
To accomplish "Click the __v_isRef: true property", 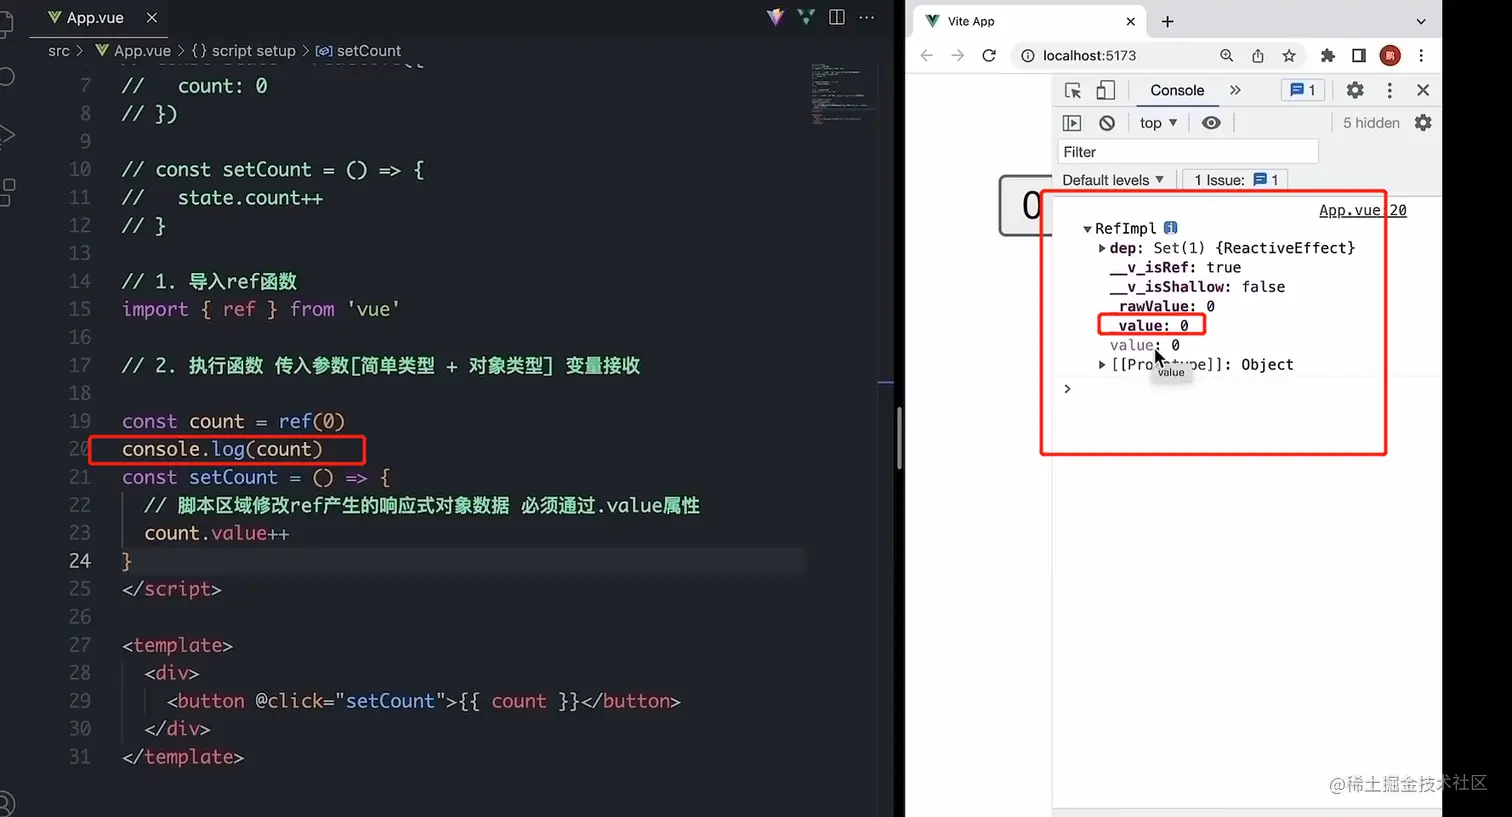I will coord(1175,267).
